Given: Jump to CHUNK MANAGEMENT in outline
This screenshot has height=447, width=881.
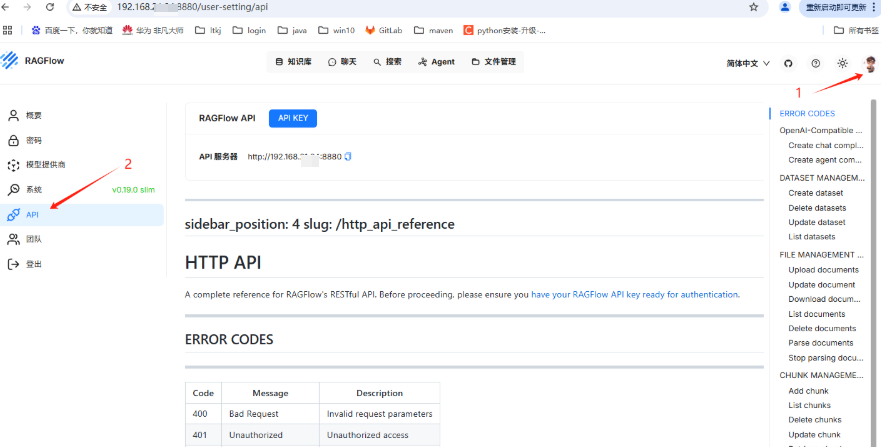Looking at the screenshot, I should point(821,375).
